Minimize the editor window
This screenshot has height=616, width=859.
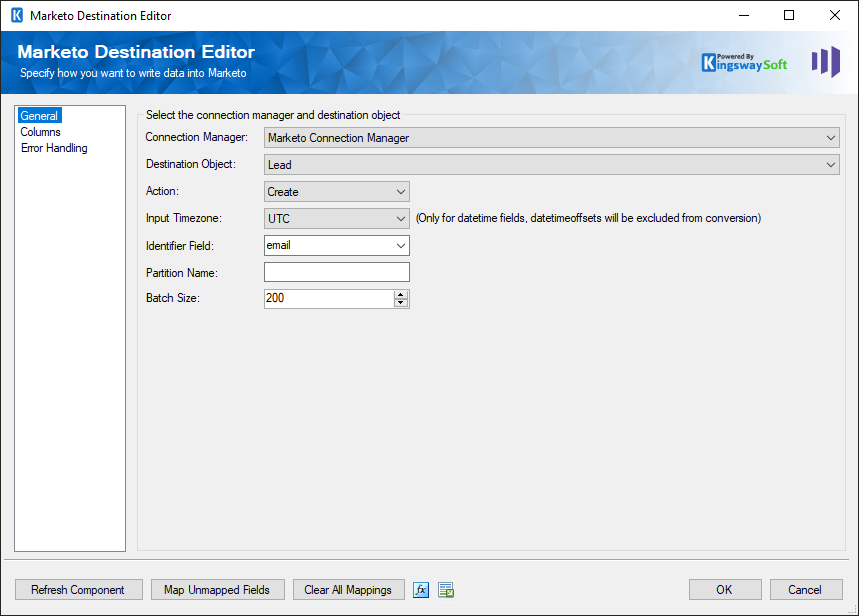coord(743,15)
